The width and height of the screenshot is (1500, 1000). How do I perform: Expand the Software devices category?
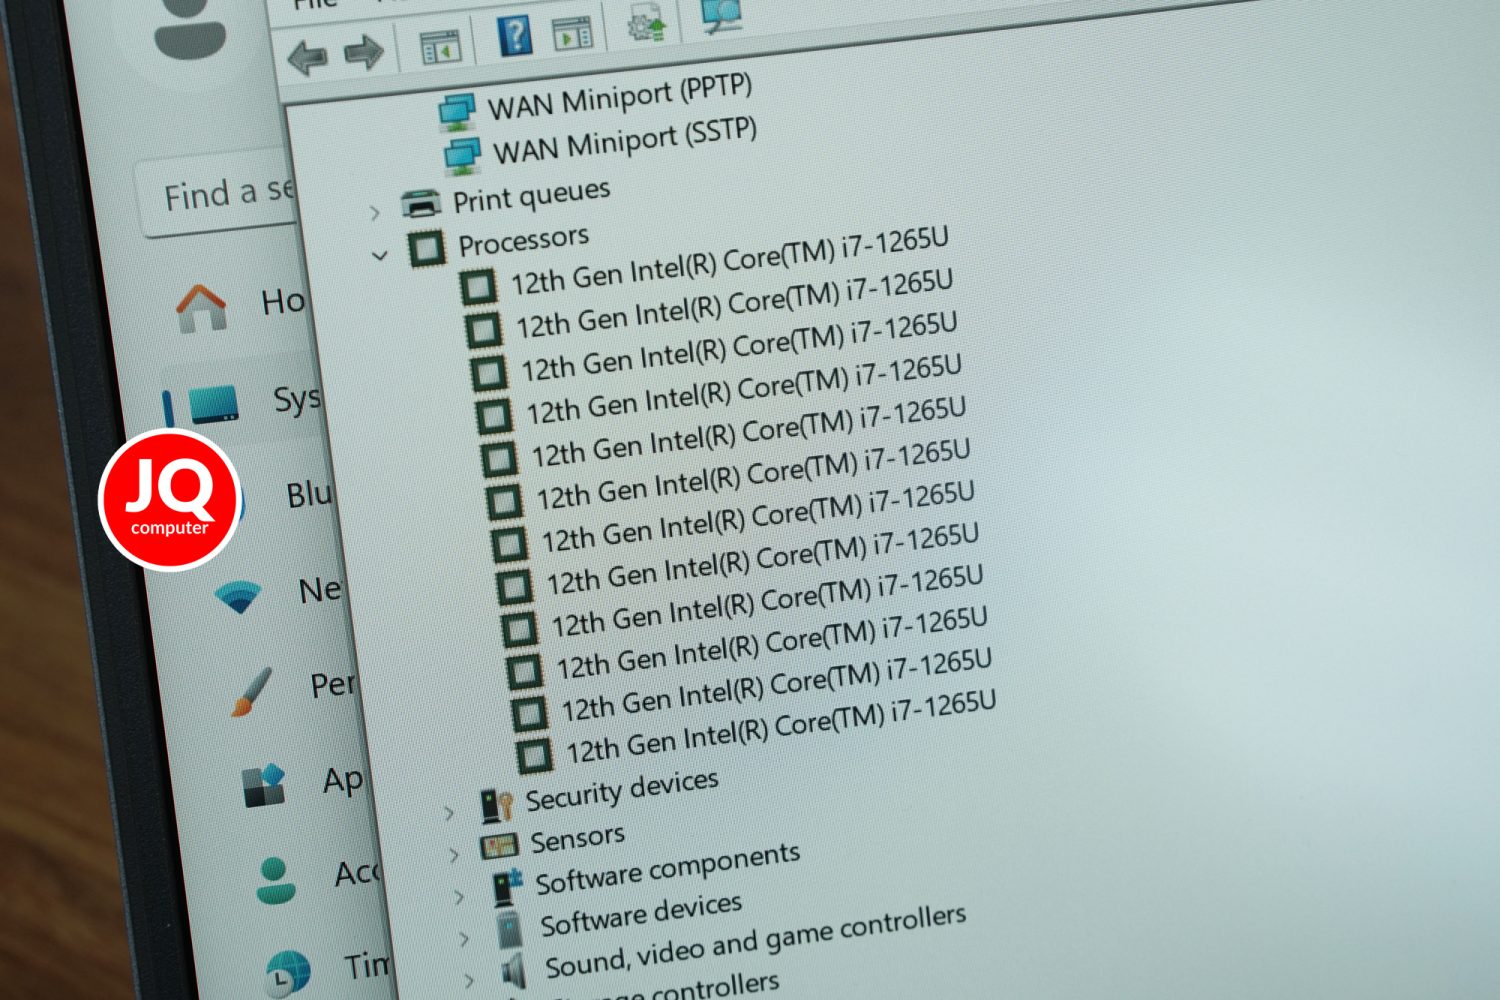point(464,939)
